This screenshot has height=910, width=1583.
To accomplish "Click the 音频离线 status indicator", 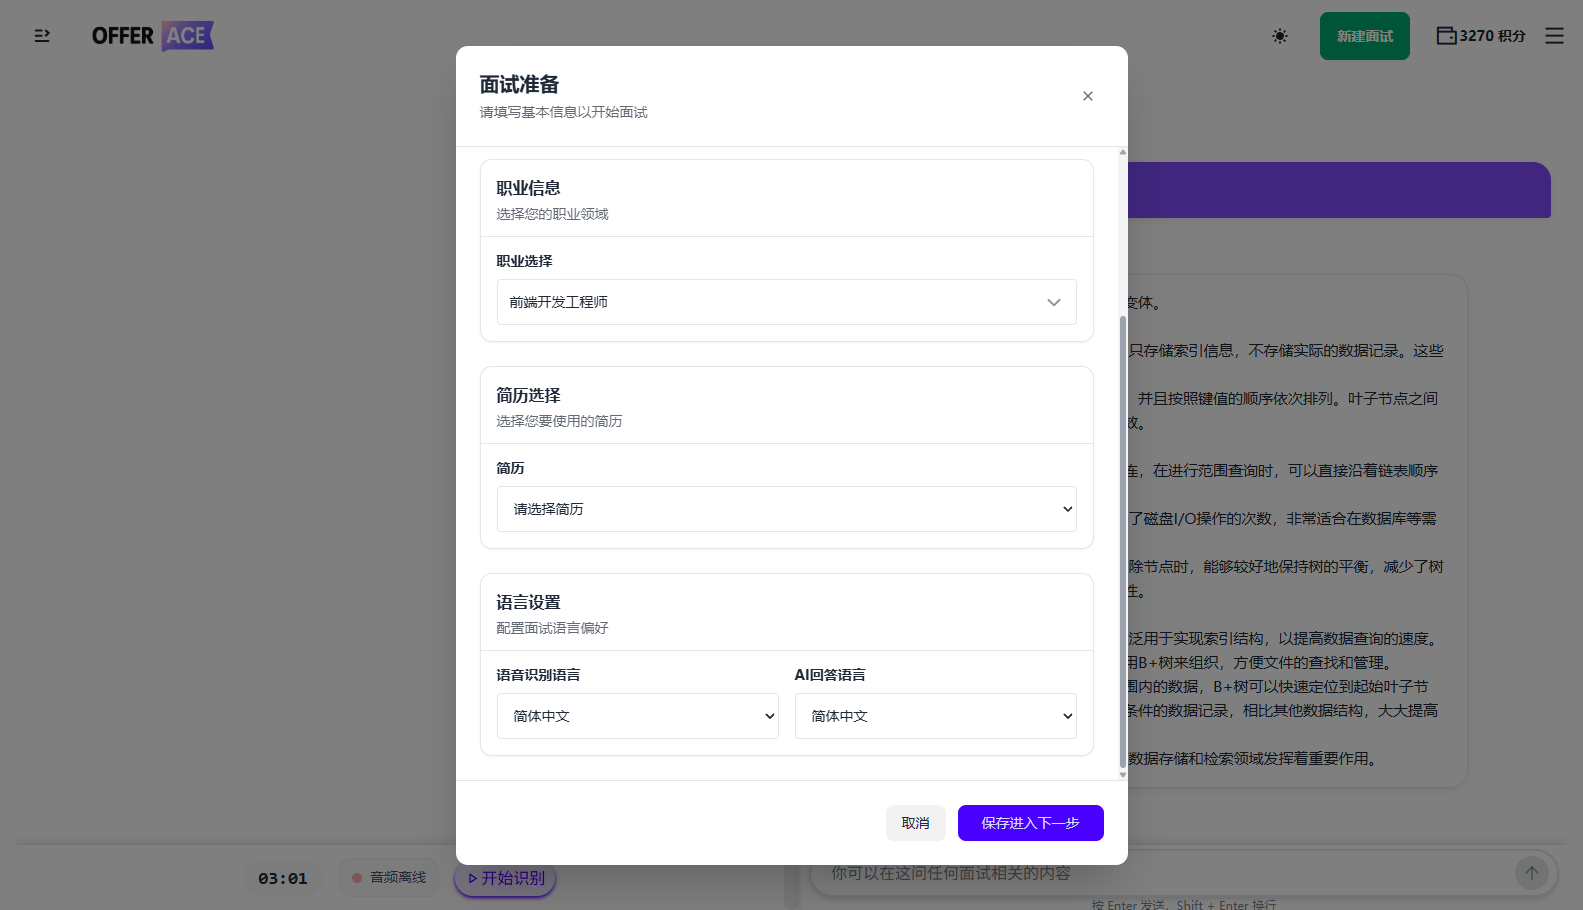I will pyautogui.click(x=389, y=877).
